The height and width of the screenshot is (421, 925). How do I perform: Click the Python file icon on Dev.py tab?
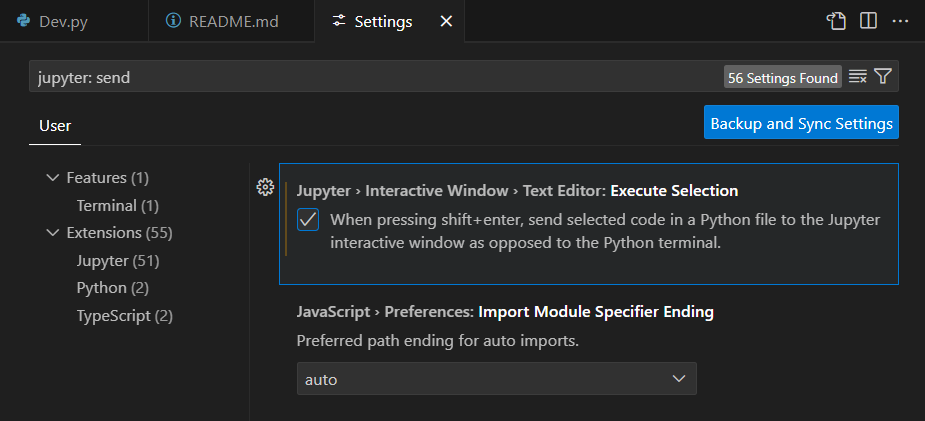tap(23, 21)
